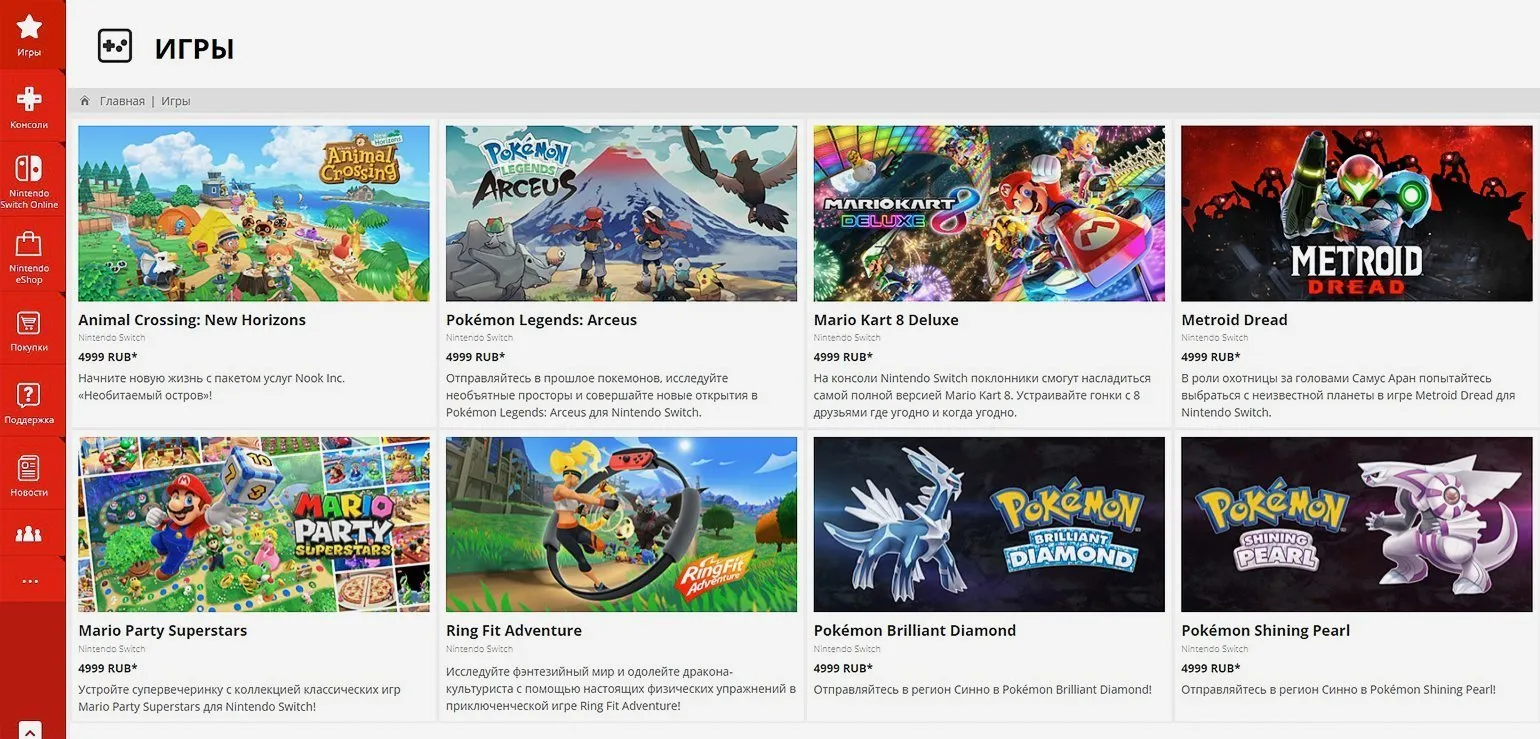This screenshot has height=739, width=1540.
Task: Open Ring Fit Adventure title link
Action: [x=514, y=631]
